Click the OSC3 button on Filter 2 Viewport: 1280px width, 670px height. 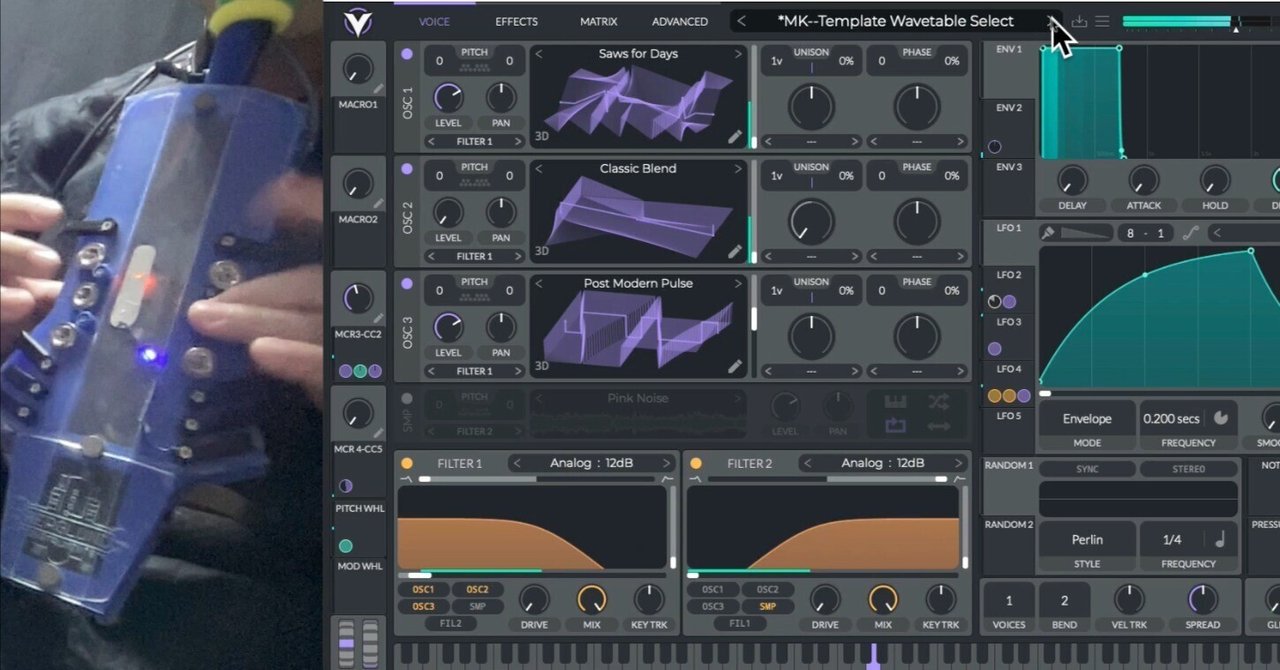click(x=712, y=606)
